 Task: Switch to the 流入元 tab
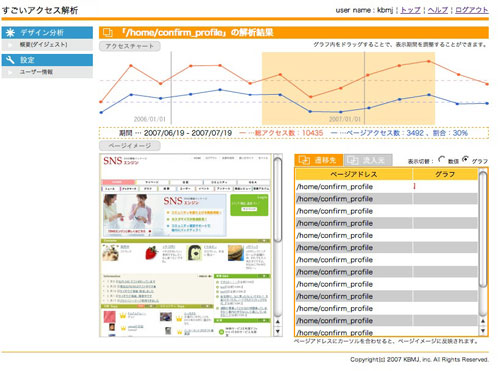368,160
